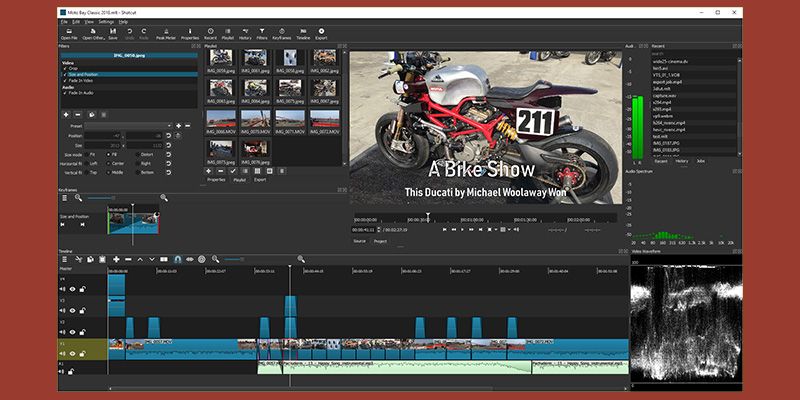Open the Settings menu

coord(105,21)
